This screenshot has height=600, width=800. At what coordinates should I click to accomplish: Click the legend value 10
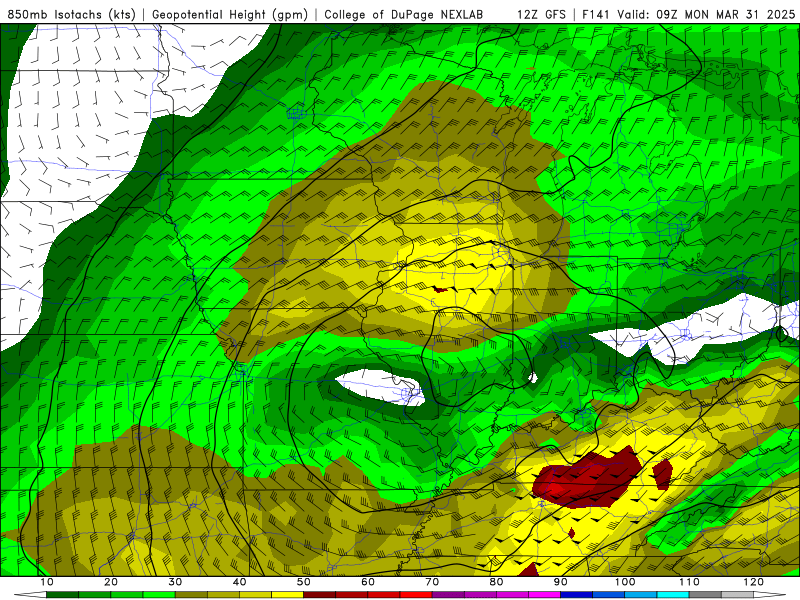click(x=46, y=582)
